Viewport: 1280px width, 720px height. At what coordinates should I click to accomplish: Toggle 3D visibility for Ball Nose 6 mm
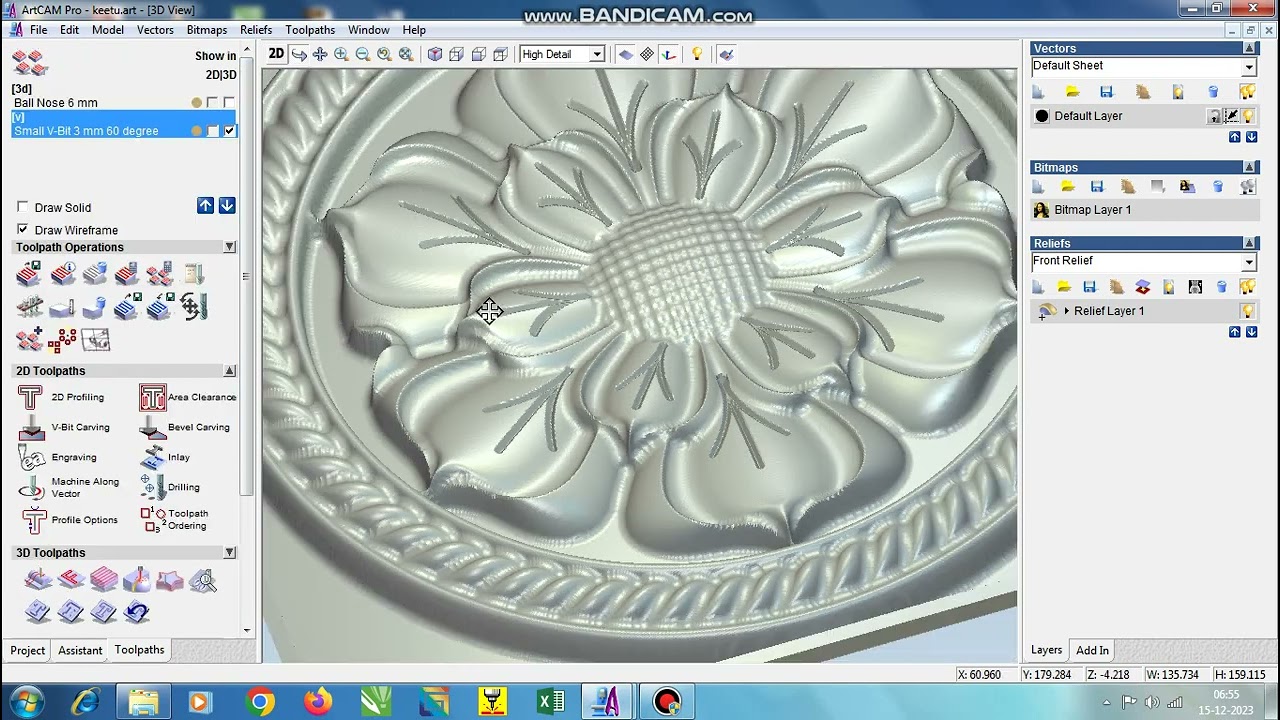229,103
